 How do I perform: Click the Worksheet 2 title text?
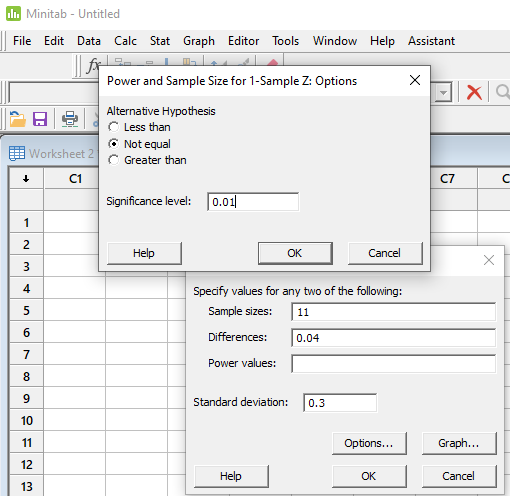click(61, 154)
